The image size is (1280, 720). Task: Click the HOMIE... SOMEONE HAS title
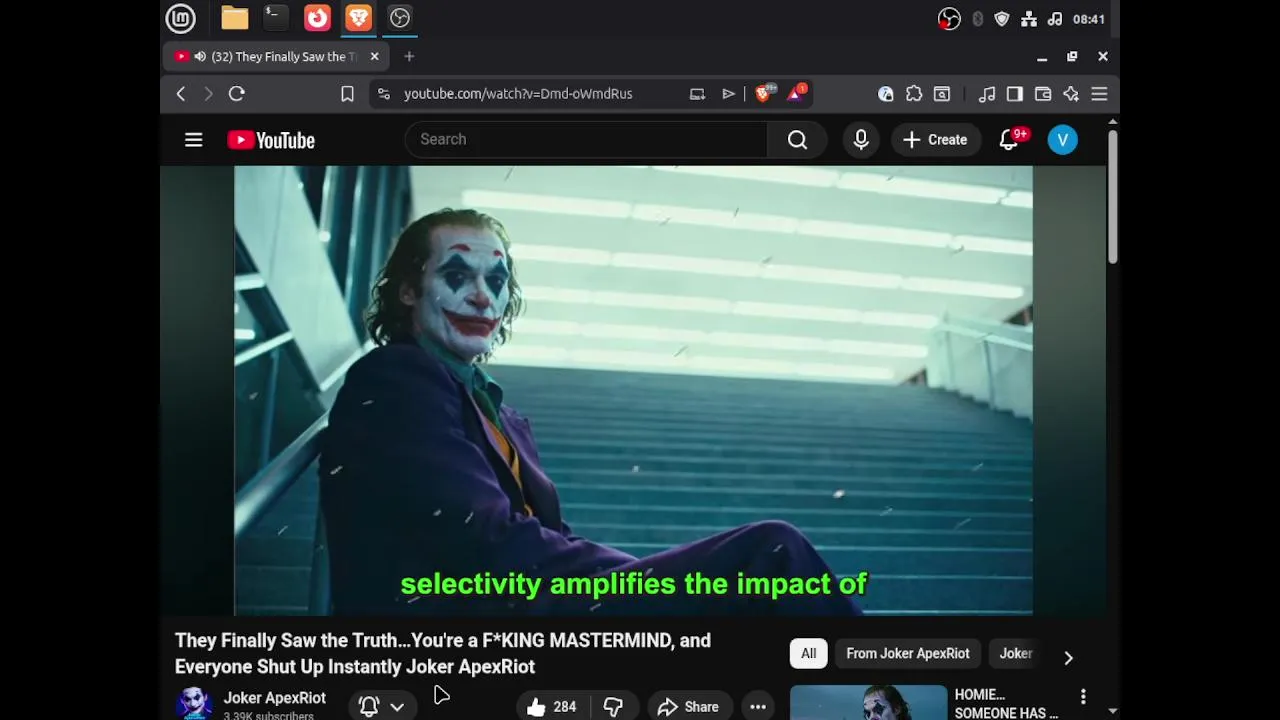[x=1006, y=704]
